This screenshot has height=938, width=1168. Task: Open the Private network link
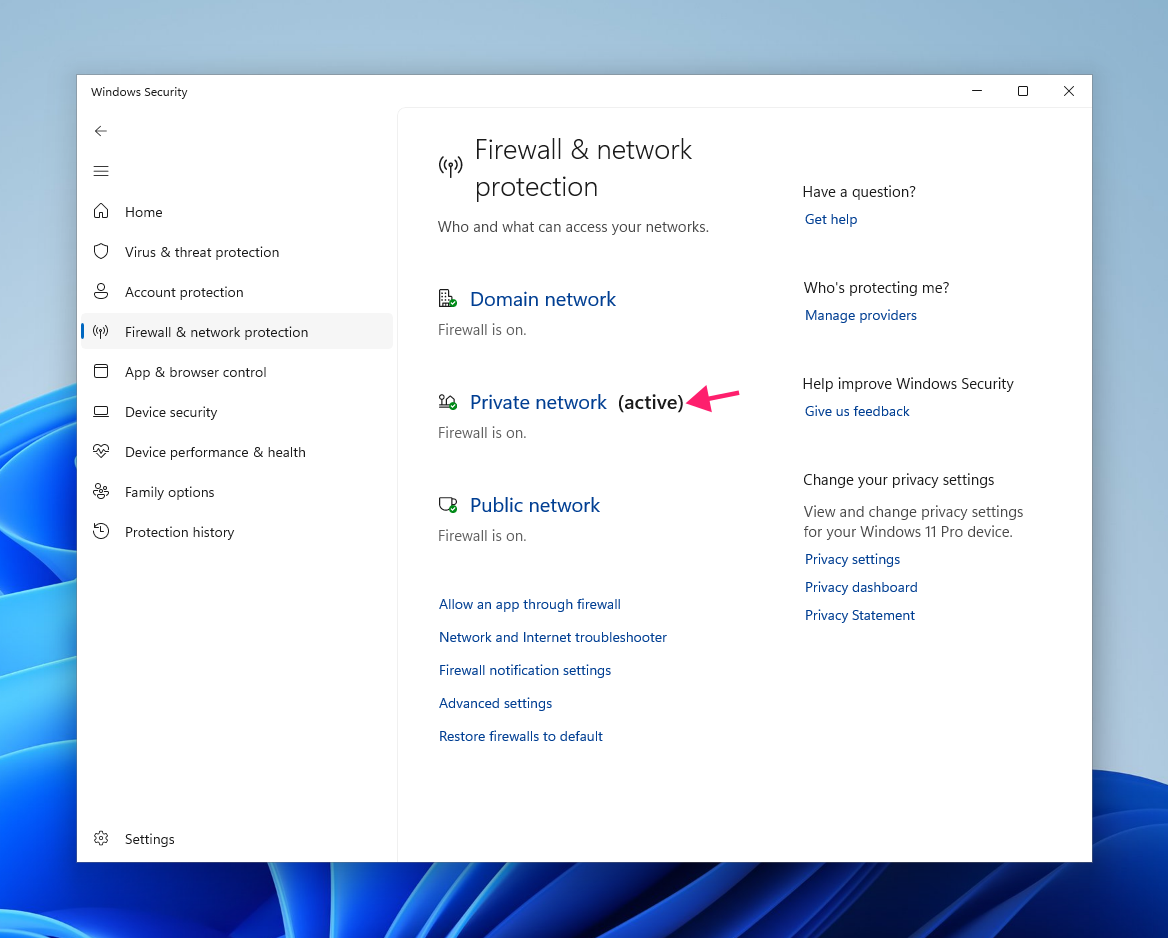click(538, 402)
